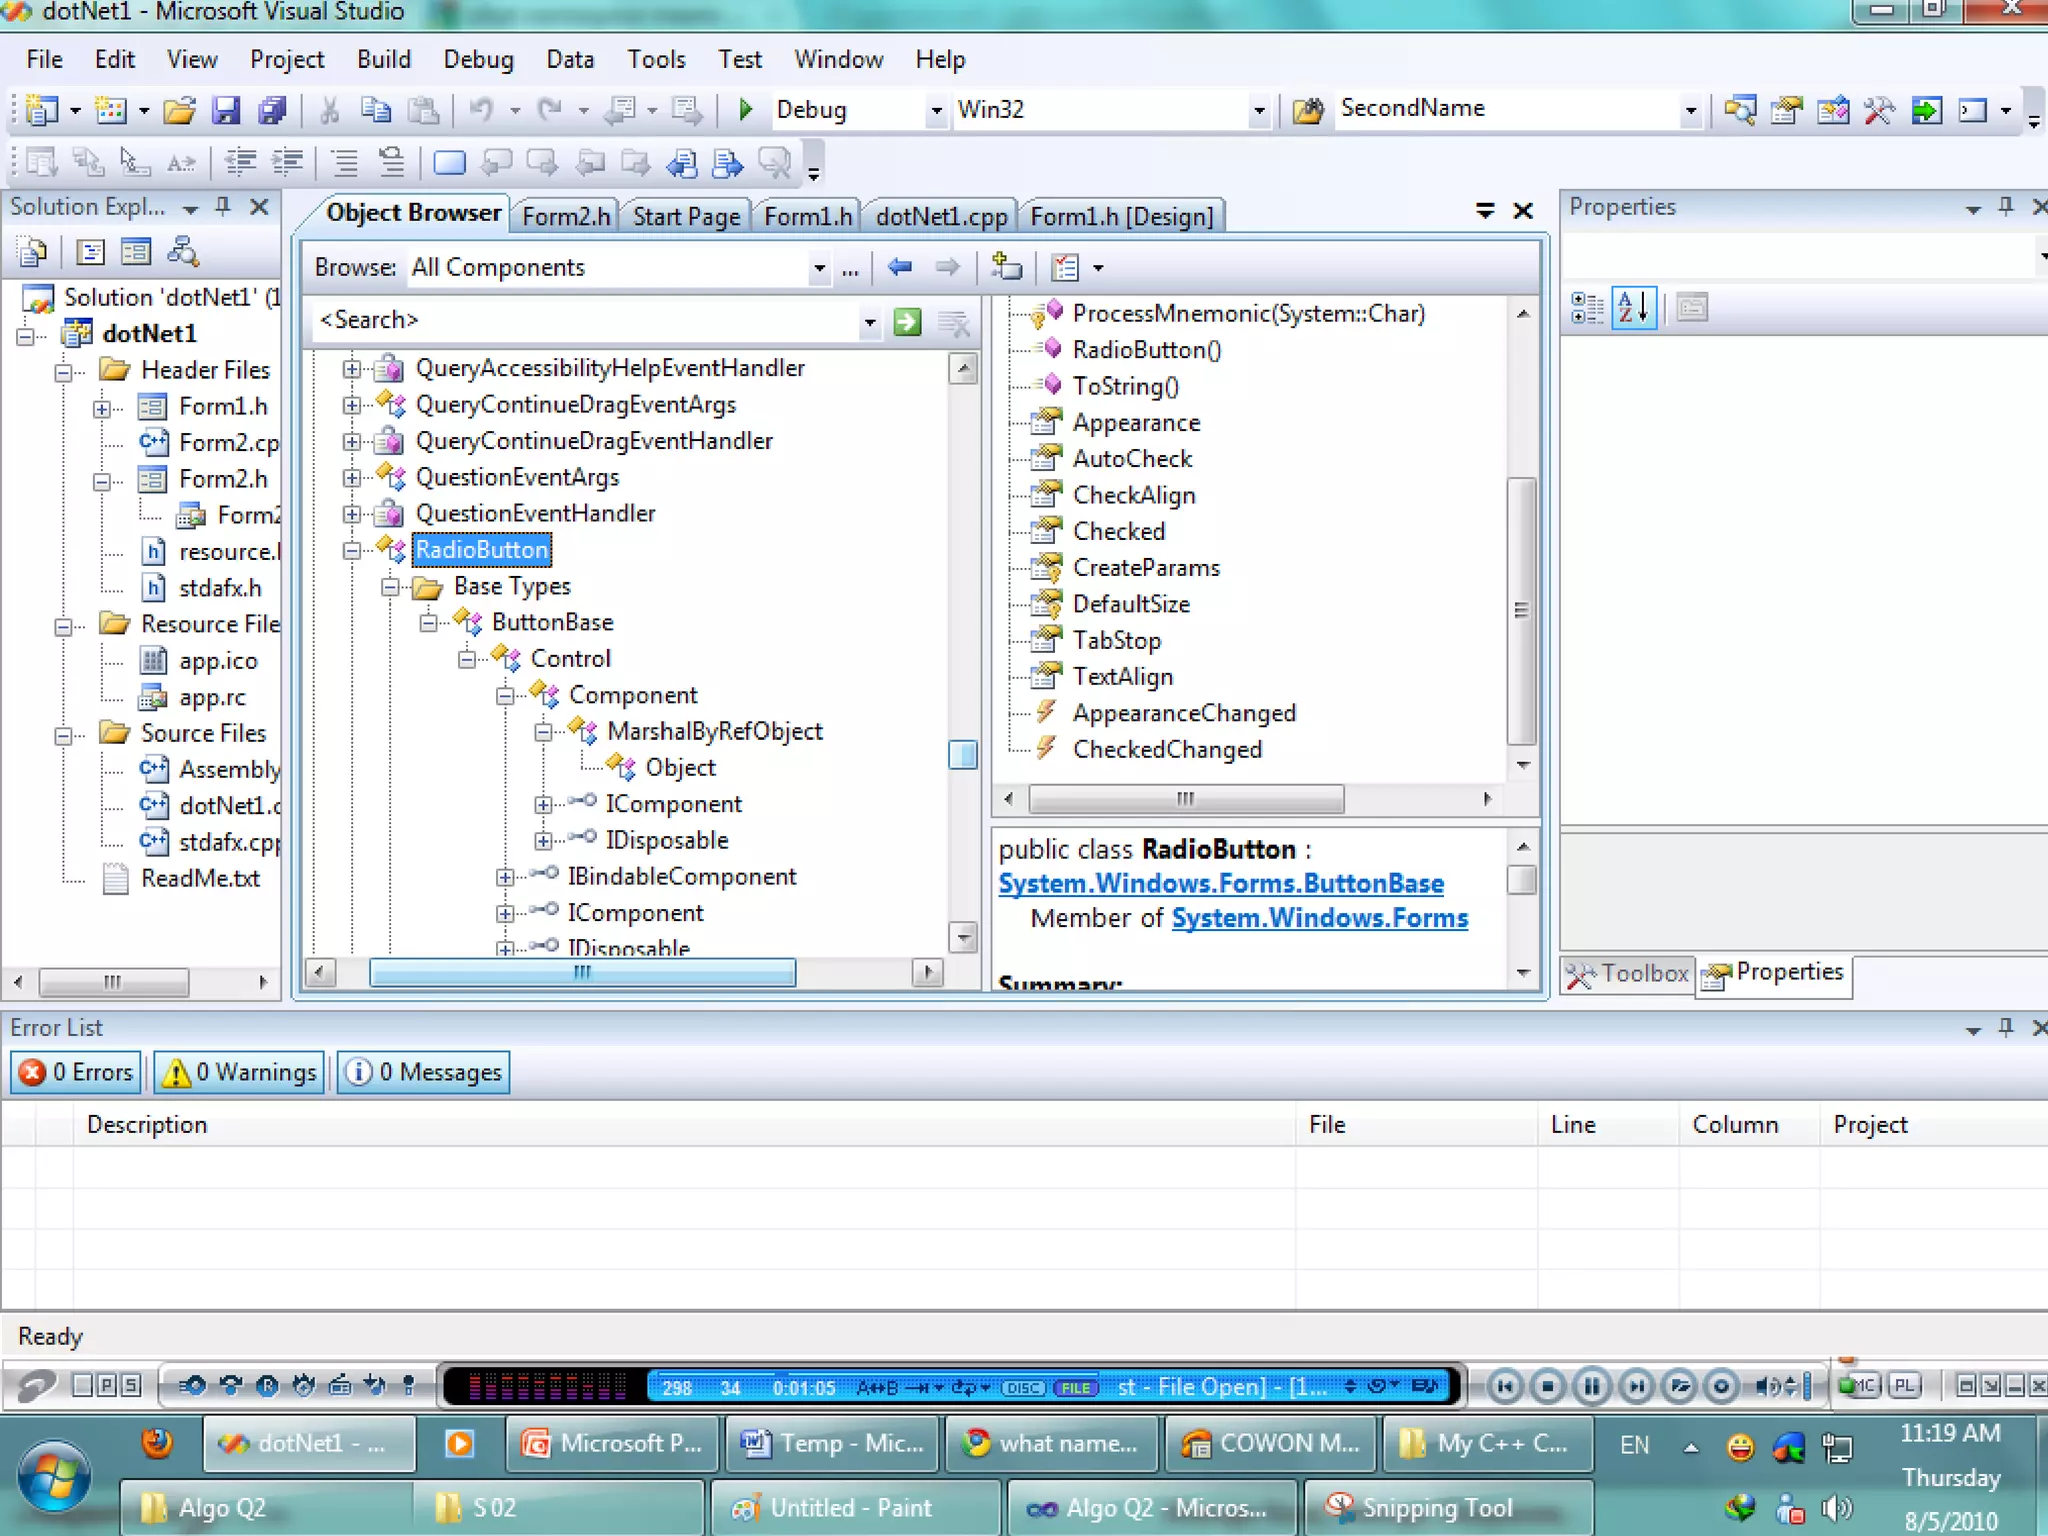Open the Debug configuration dropdown

click(936, 110)
